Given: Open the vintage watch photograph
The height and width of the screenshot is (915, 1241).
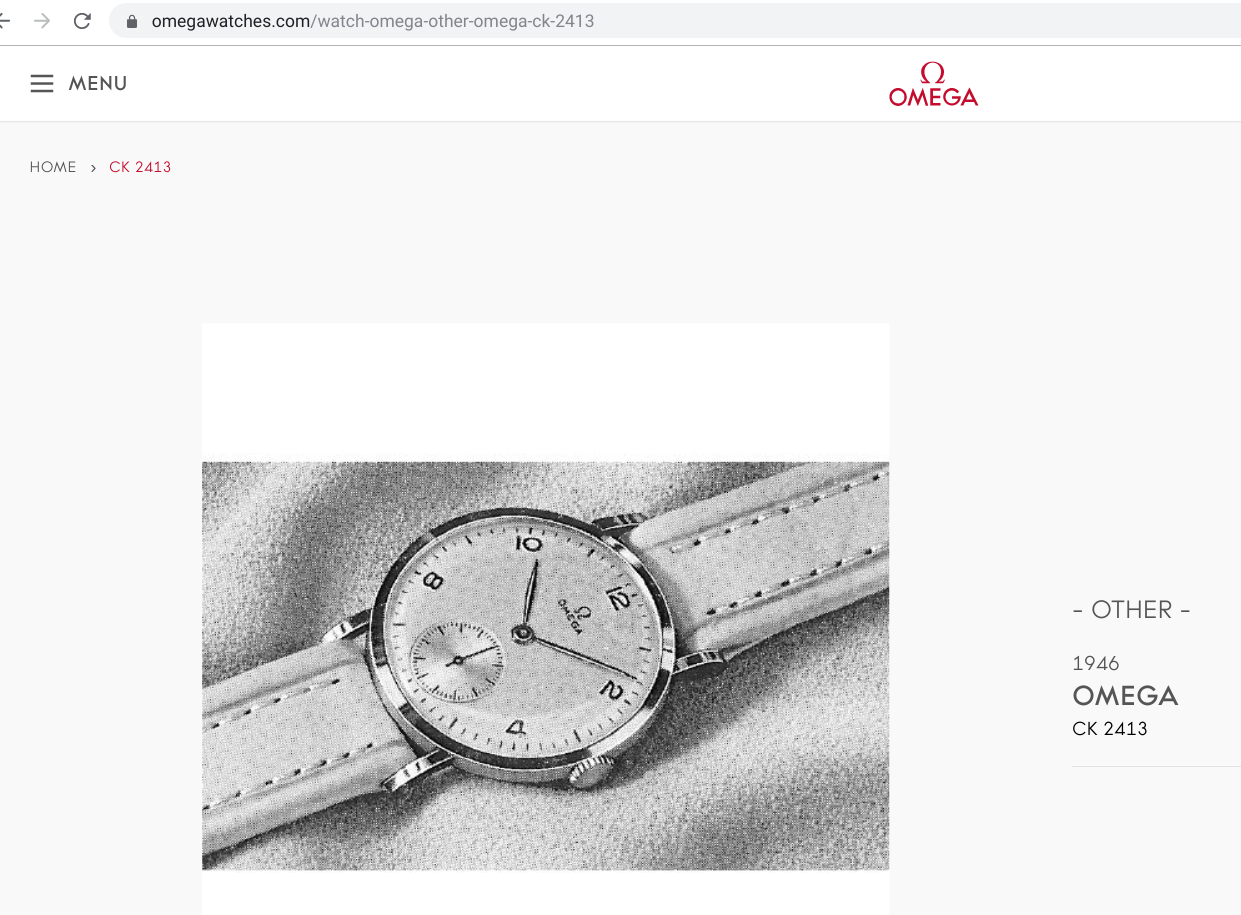Looking at the screenshot, I should click(x=545, y=665).
